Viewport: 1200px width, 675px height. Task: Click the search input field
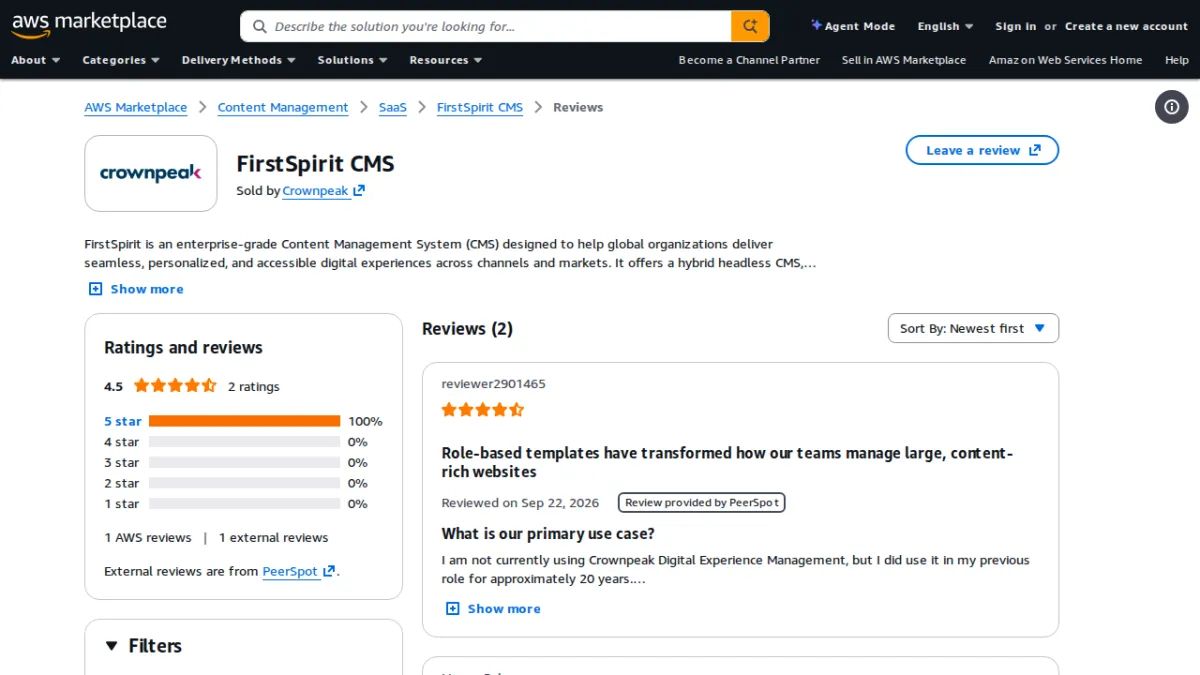500,27
